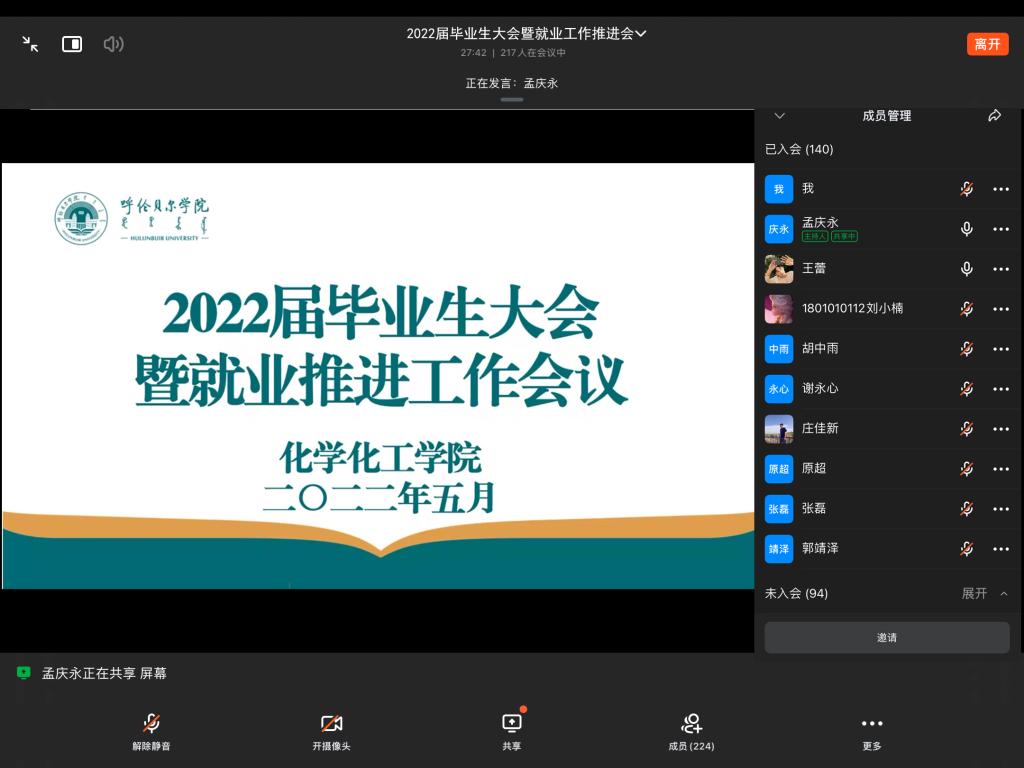Open Members (224) from the bottom toolbar
The width and height of the screenshot is (1024, 768).
point(691,730)
